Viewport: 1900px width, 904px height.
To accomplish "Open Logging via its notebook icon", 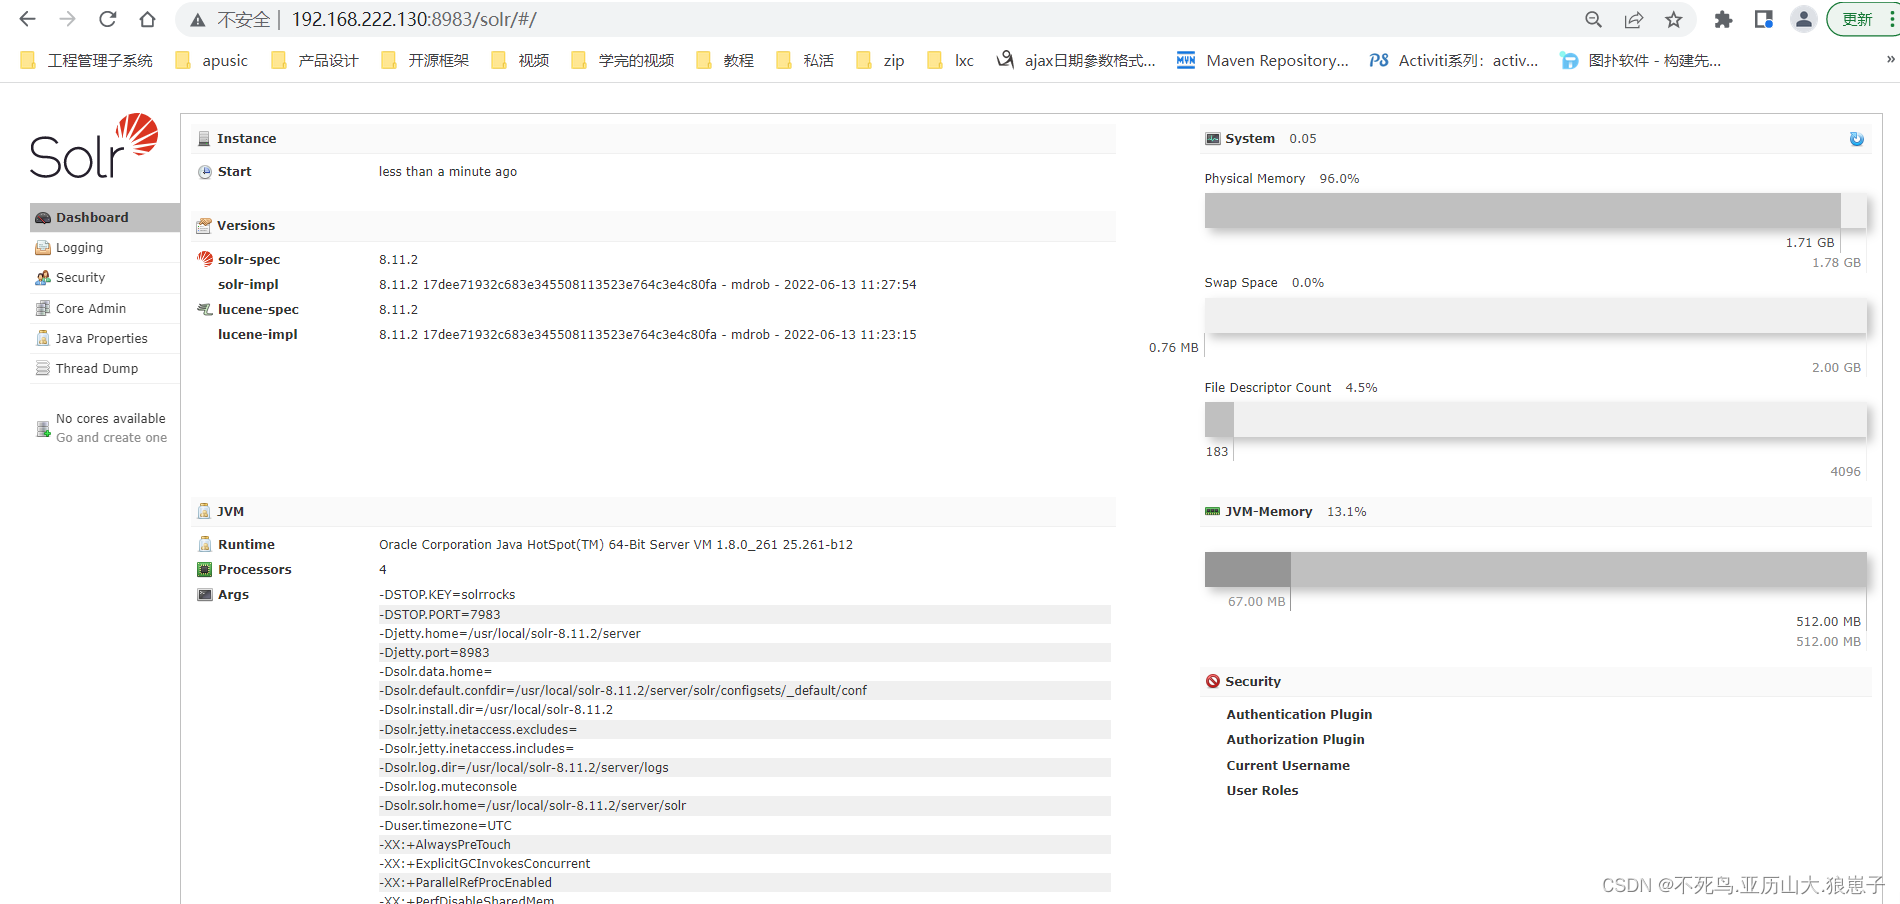I will pyautogui.click(x=43, y=247).
